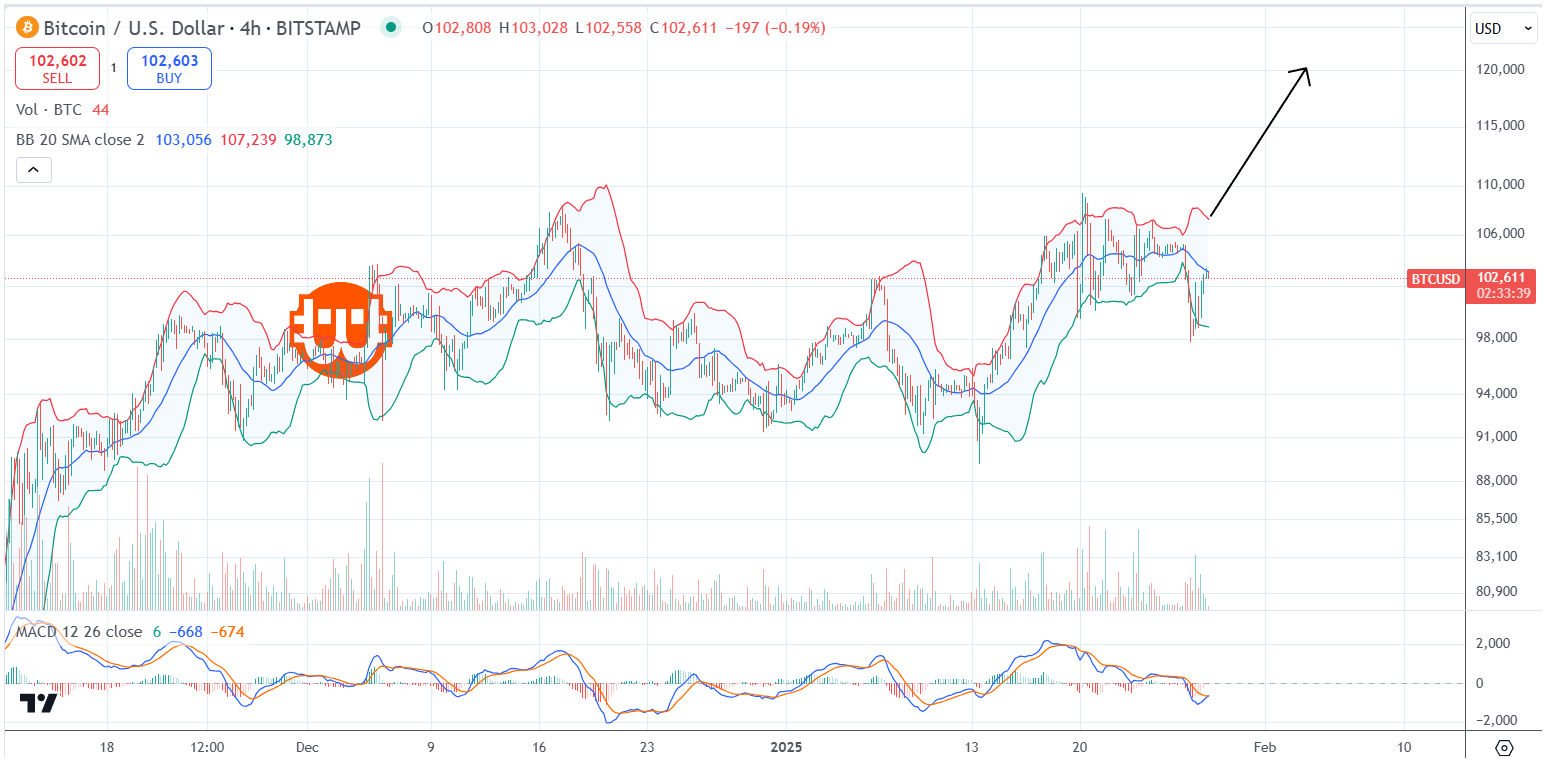Select the MACD 12 26 indicator legend

click(x=78, y=632)
